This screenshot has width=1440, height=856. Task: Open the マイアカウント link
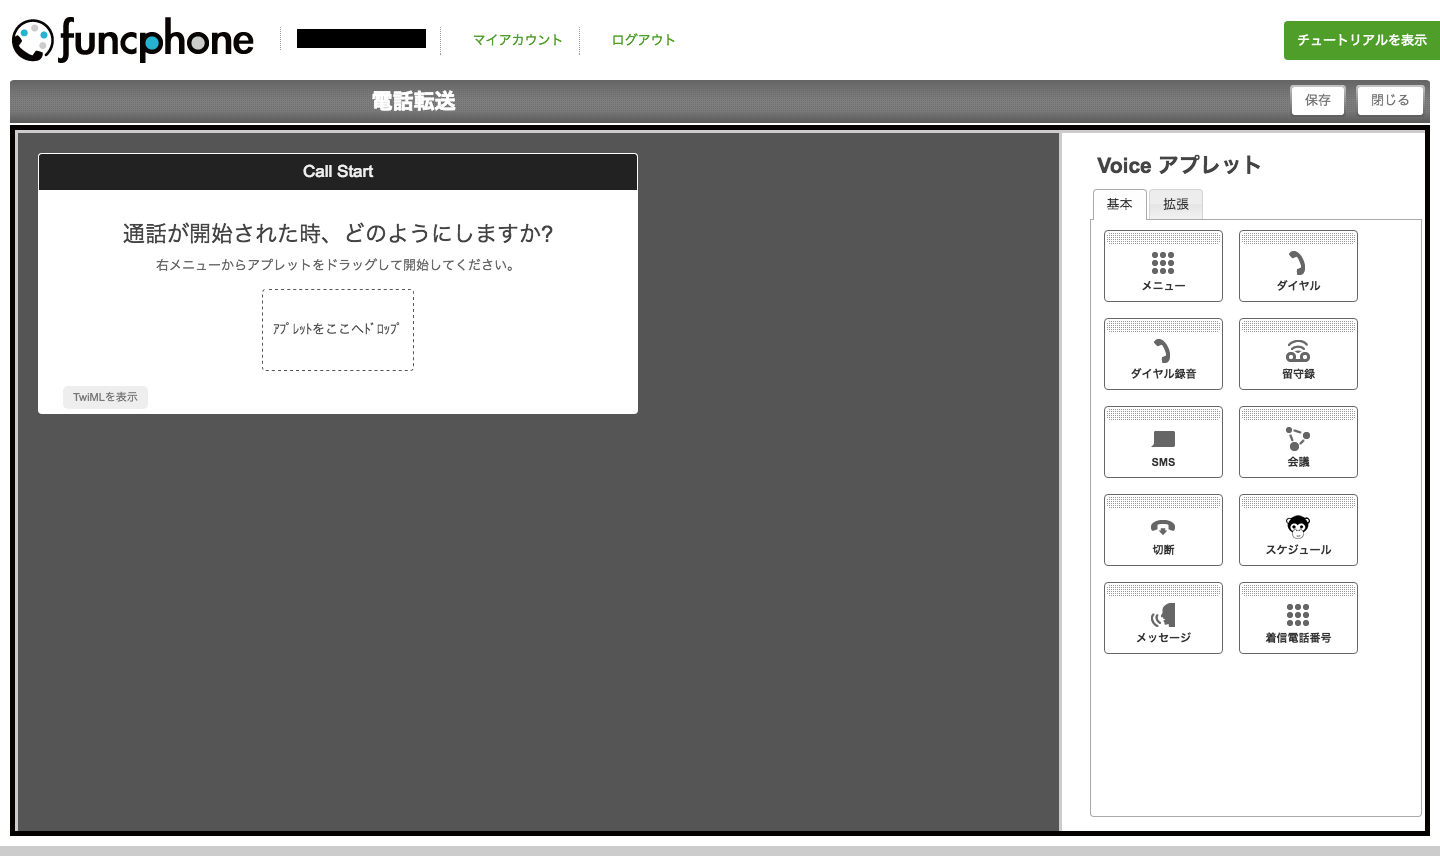pos(517,40)
